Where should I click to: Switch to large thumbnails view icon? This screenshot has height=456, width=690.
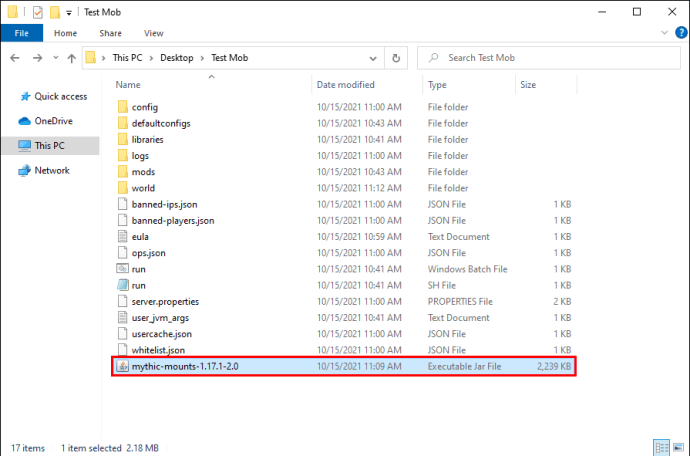(x=679, y=448)
